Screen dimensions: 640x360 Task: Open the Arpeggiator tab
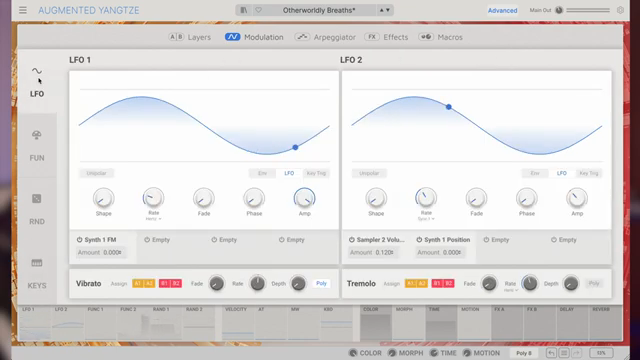(x=325, y=37)
